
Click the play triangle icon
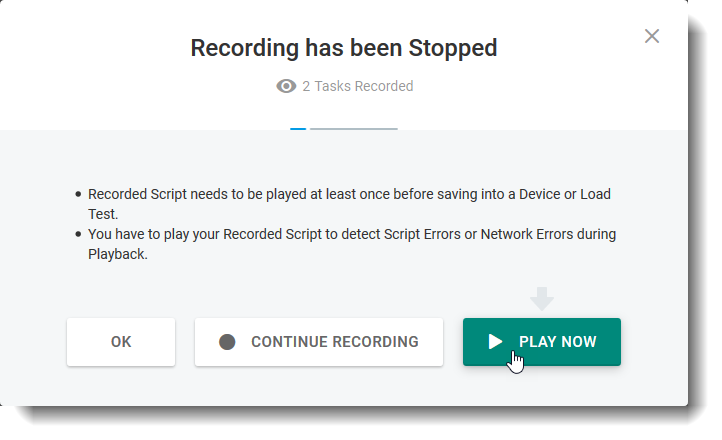[495, 342]
